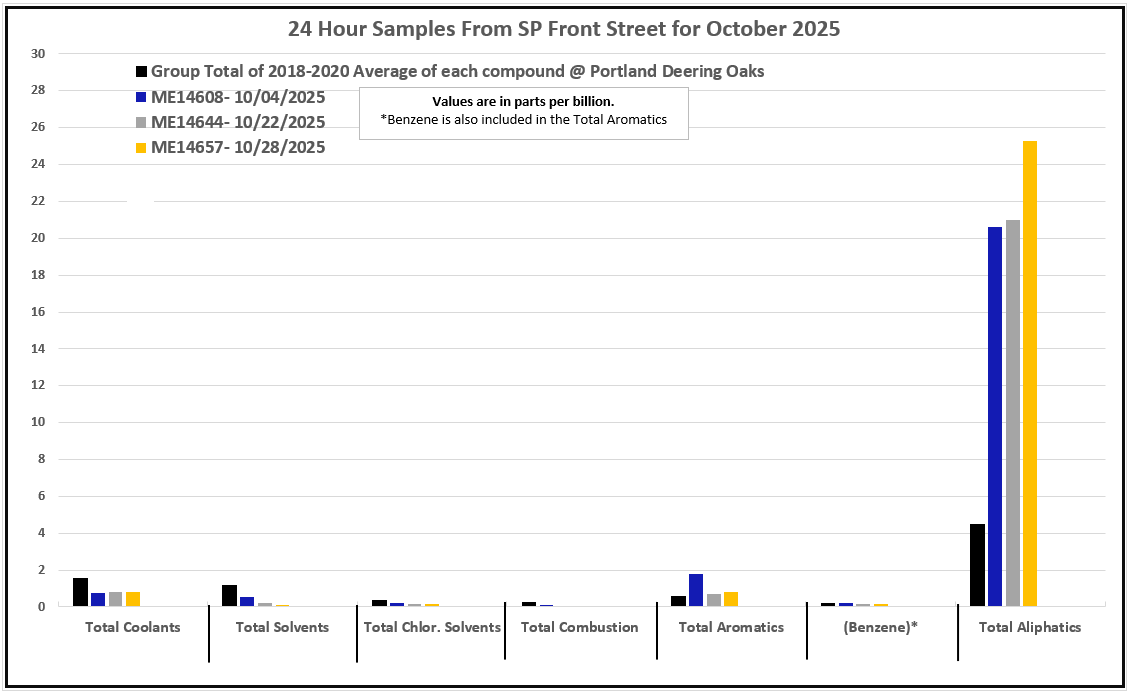Click the gray Total Aliphatics bar
Image resolution: width=1130 pixels, height=693 pixels.
tap(1013, 412)
